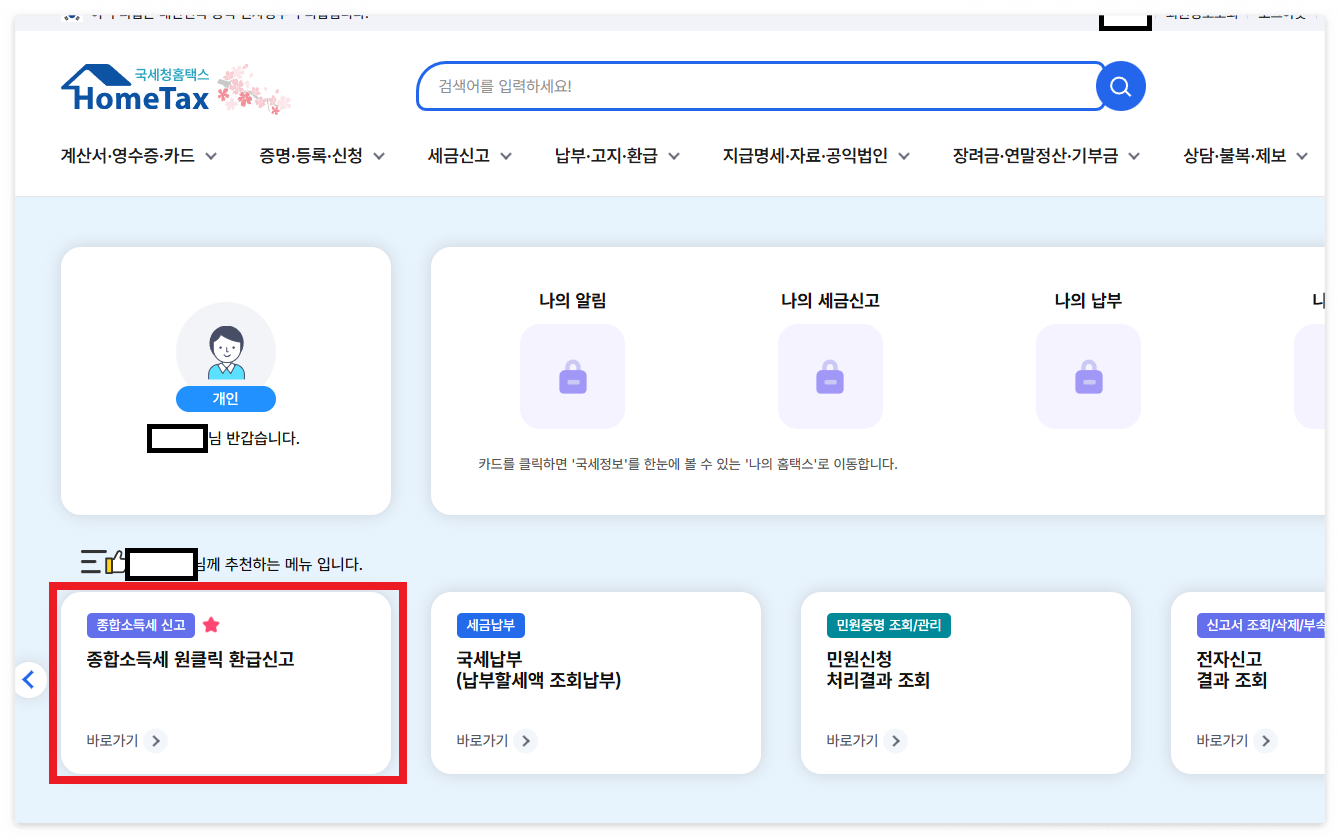1340x838 pixels.
Task: Open the 상담·불복·제보 menu
Action: 1235,156
